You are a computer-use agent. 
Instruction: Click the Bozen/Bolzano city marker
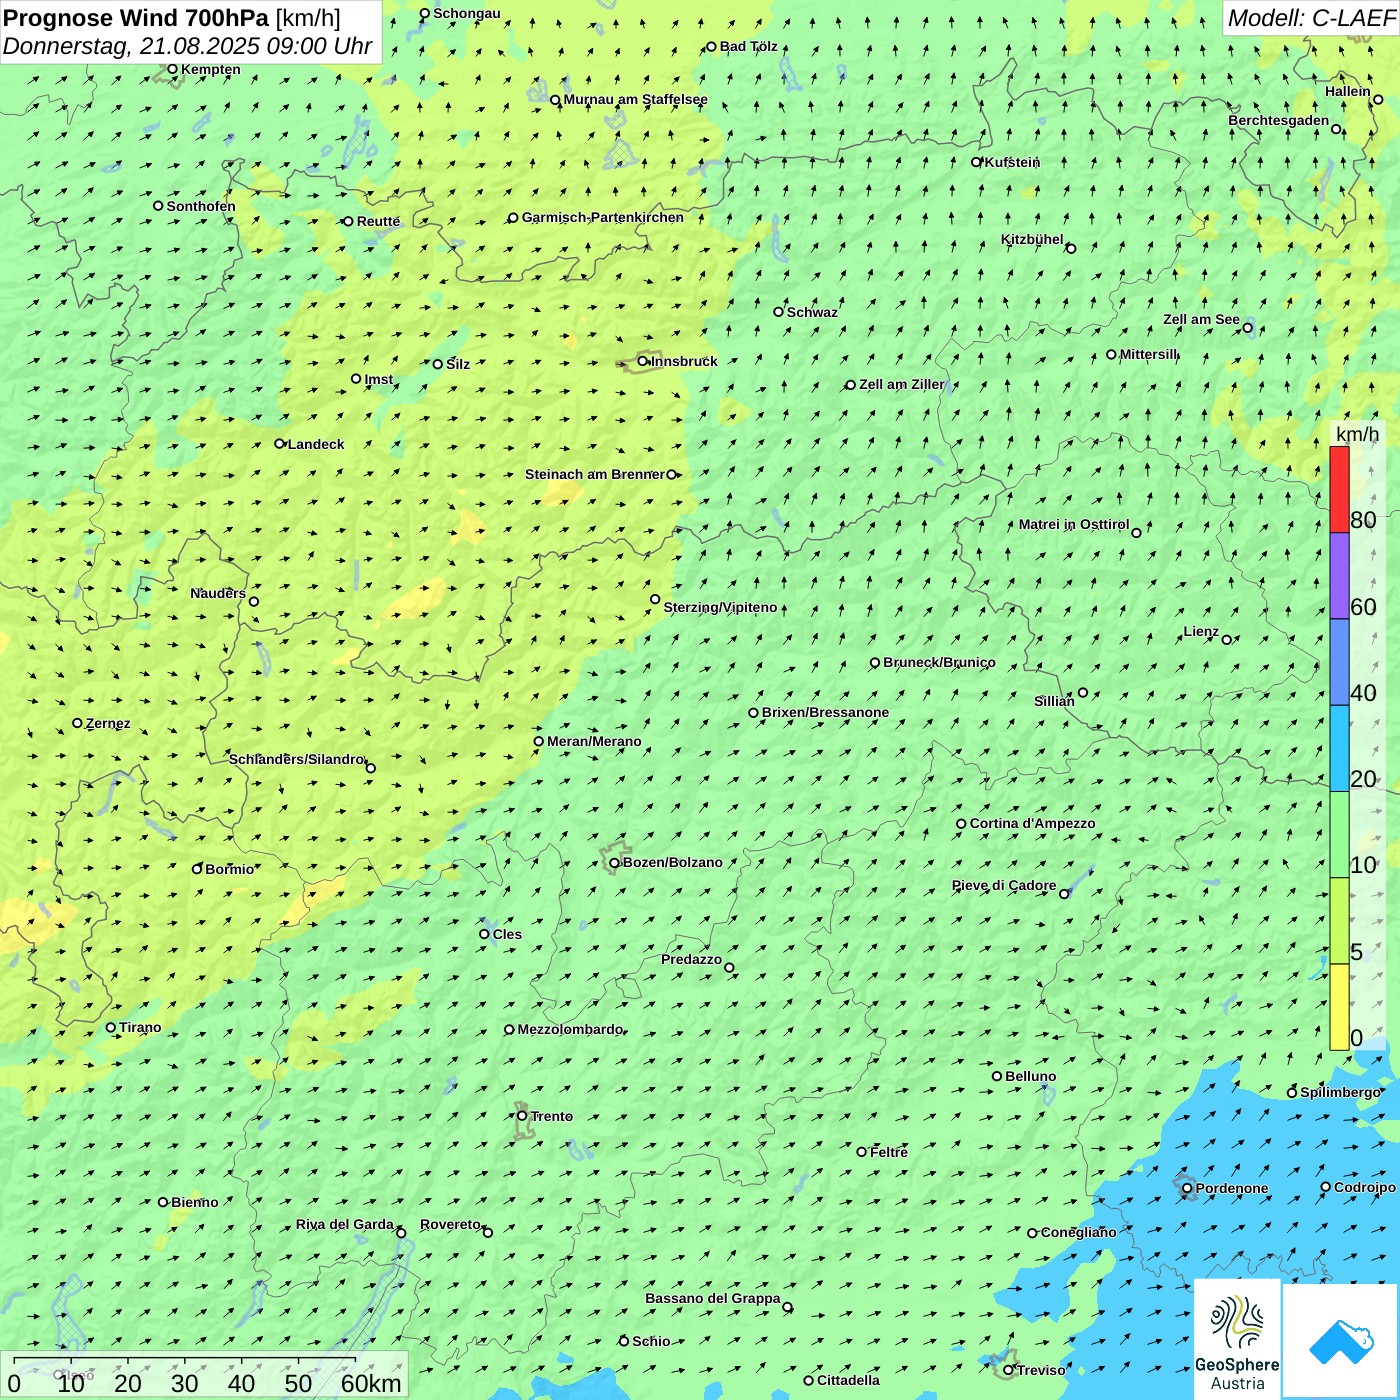[615, 863]
